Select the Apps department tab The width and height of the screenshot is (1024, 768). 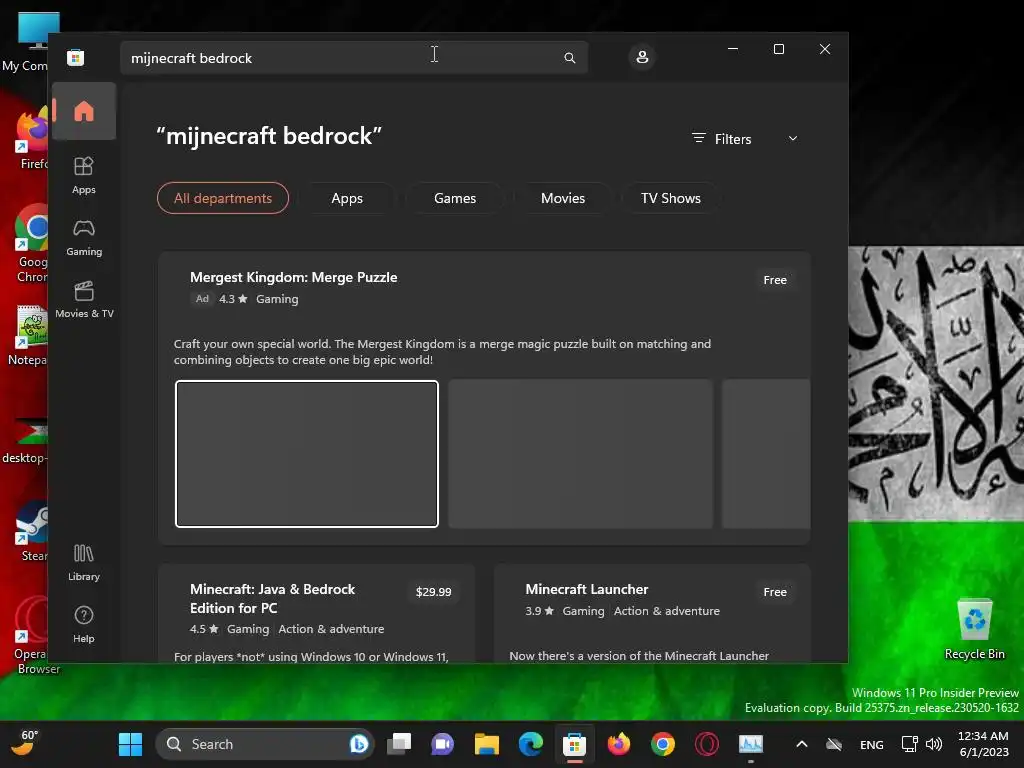pos(347,198)
